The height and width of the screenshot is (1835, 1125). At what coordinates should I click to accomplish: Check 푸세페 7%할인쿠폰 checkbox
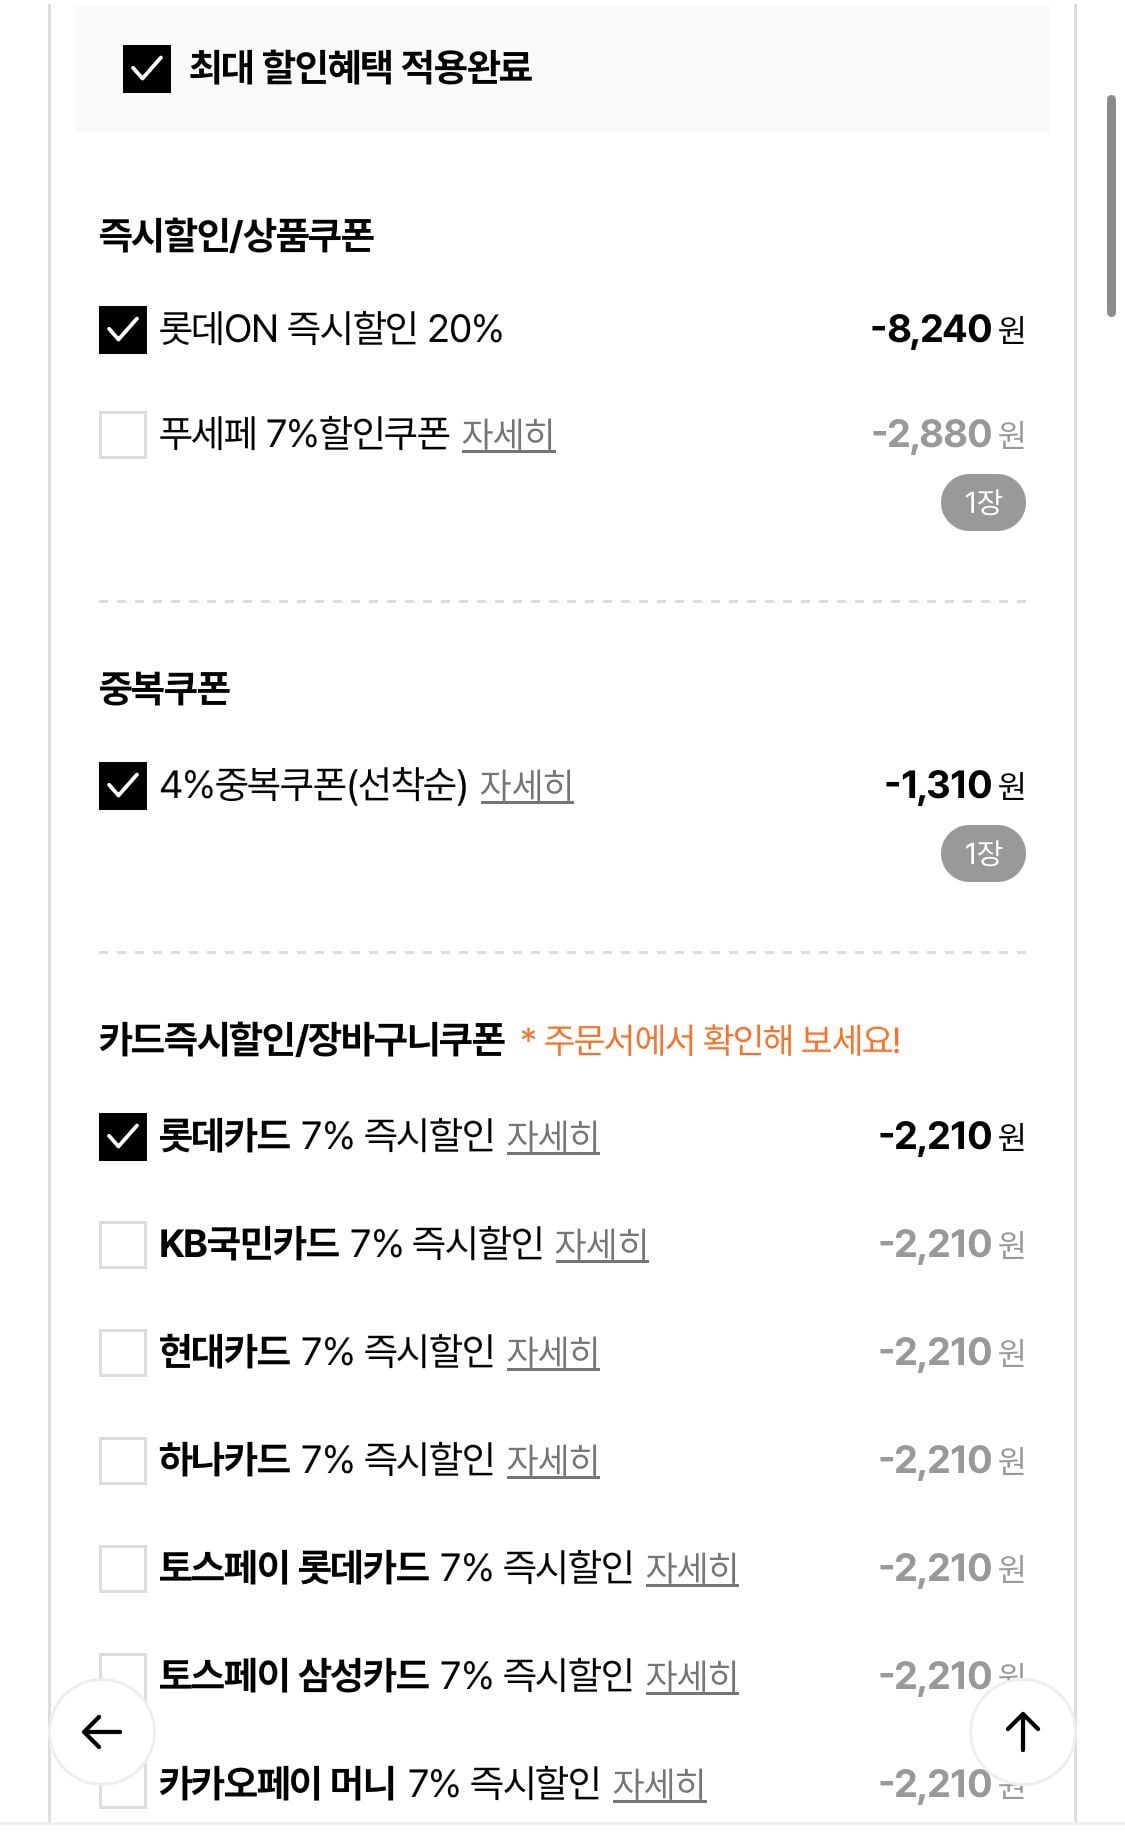click(122, 435)
